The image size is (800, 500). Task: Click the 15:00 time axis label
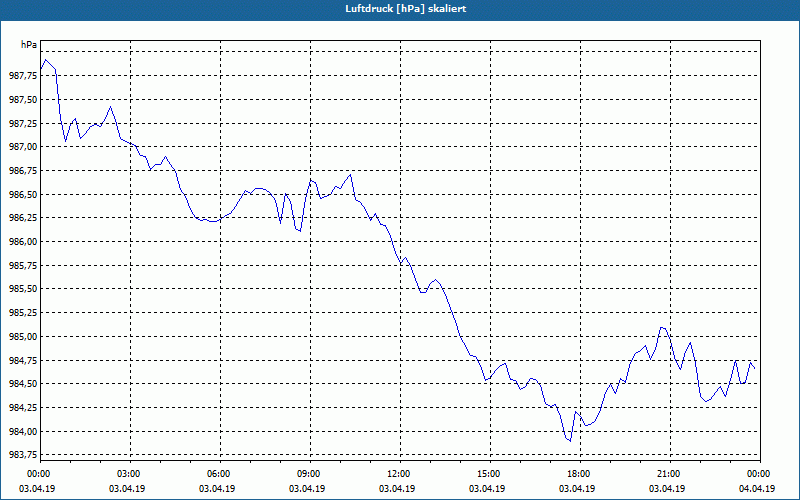click(490, 474)
